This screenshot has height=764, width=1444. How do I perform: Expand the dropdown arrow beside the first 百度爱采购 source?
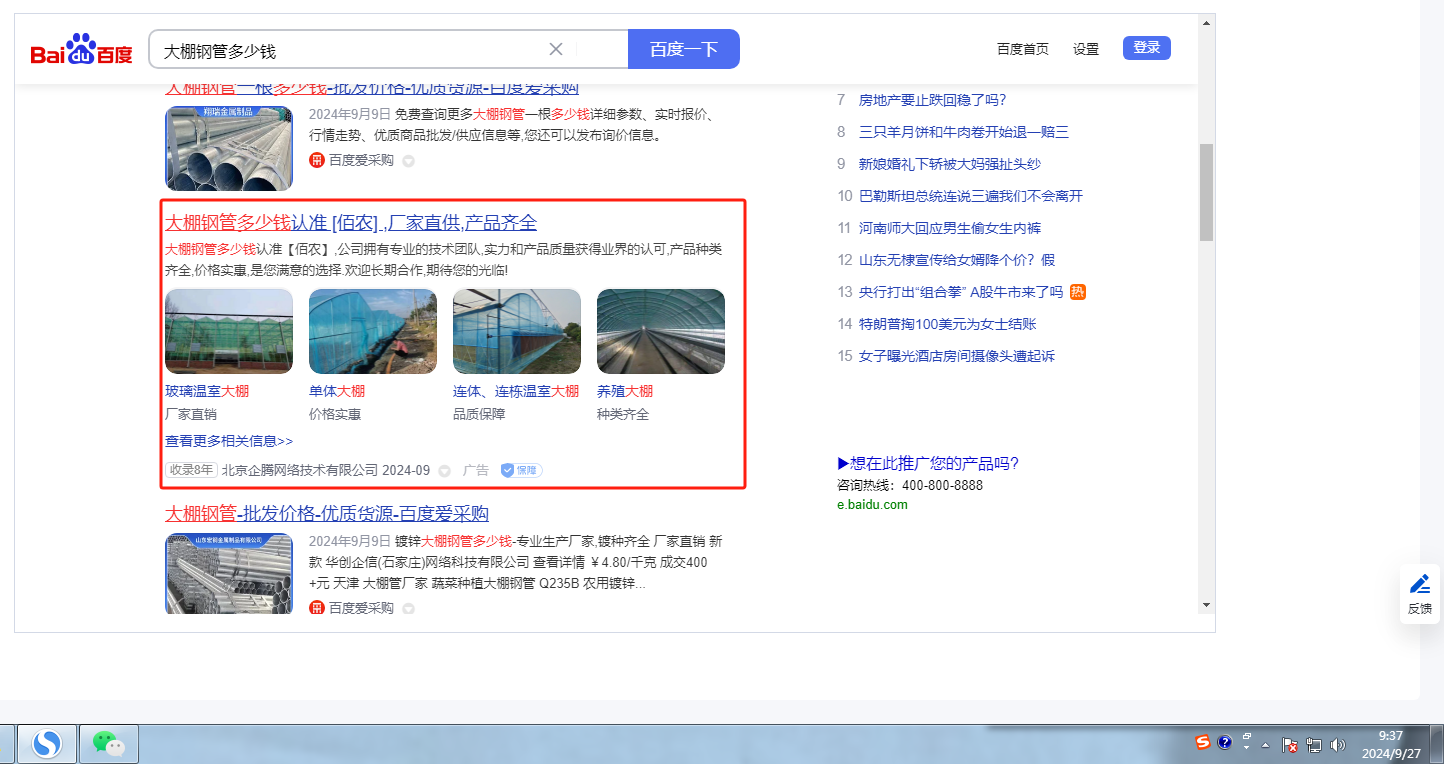click(x=408, y=161)
